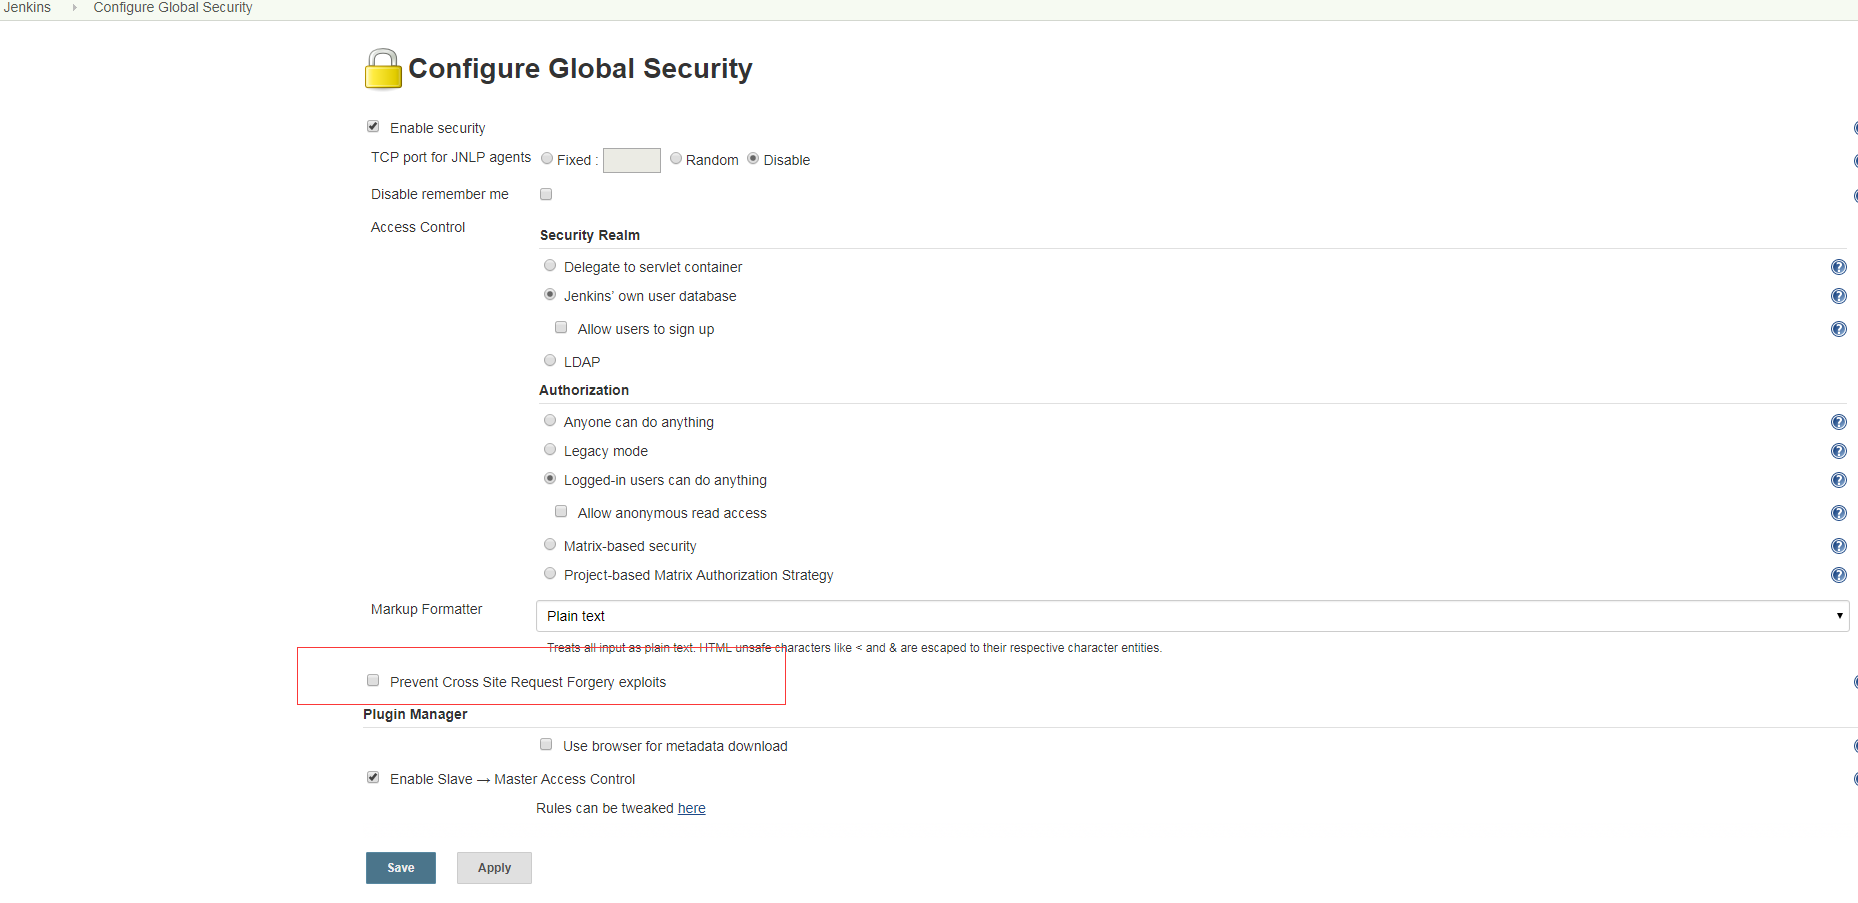Navigate to Jenkins home via breadcrumb
The height and width of the screenshot is (903, 1858).
click(27, 7)
